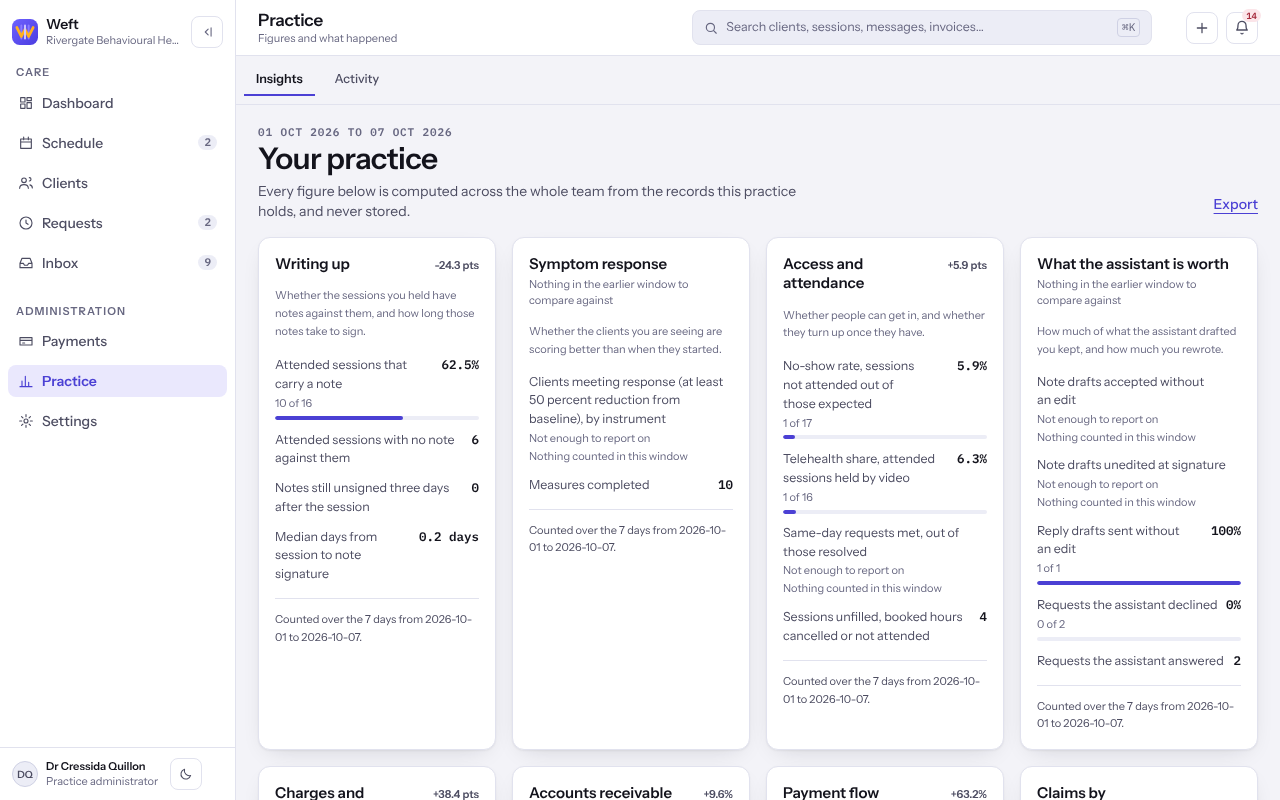The height and width of the screenshot is (800, 1280).
Task: Click the Weft logo icon
Action: click(25, 32)
